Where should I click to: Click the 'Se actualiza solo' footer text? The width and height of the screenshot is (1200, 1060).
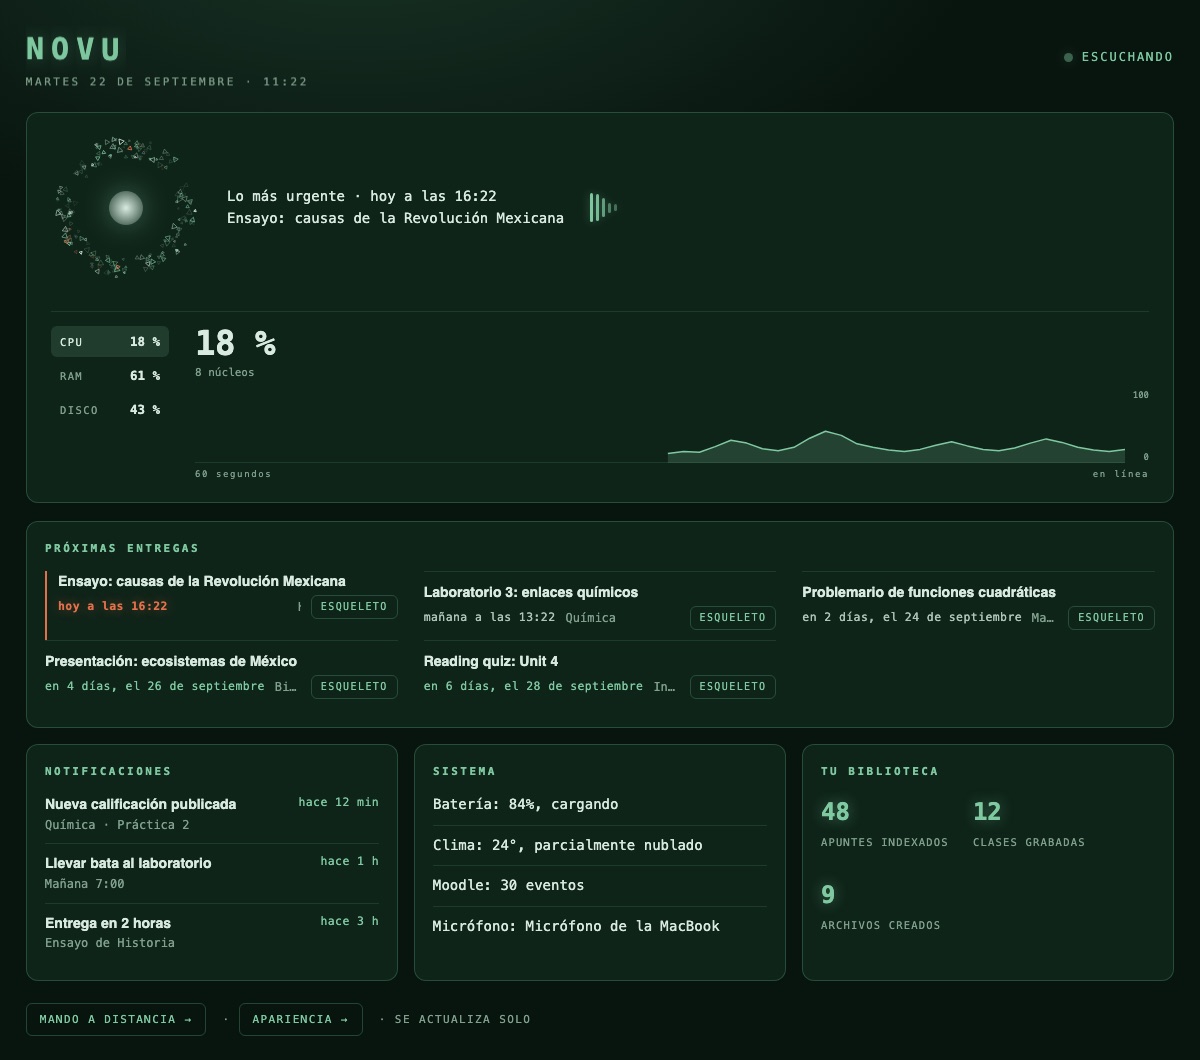coord(463,1019)
